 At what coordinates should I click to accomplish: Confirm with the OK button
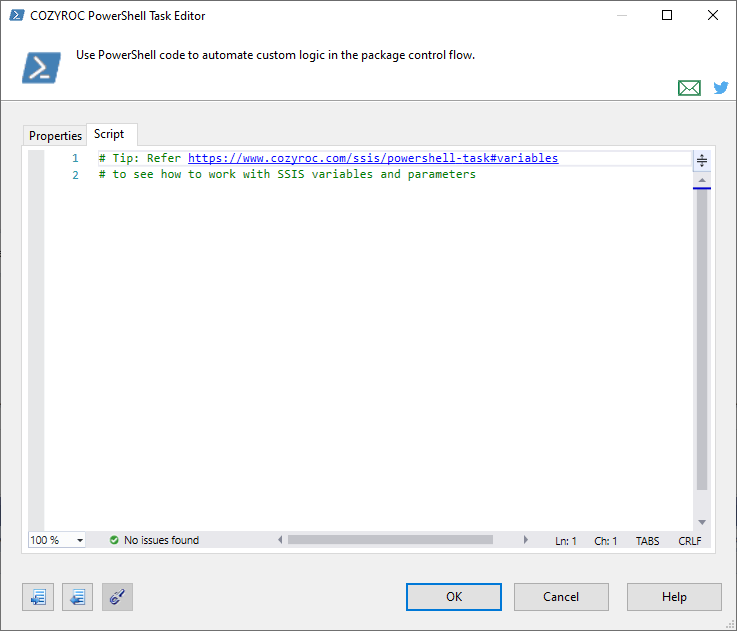(x=454, y=597)
